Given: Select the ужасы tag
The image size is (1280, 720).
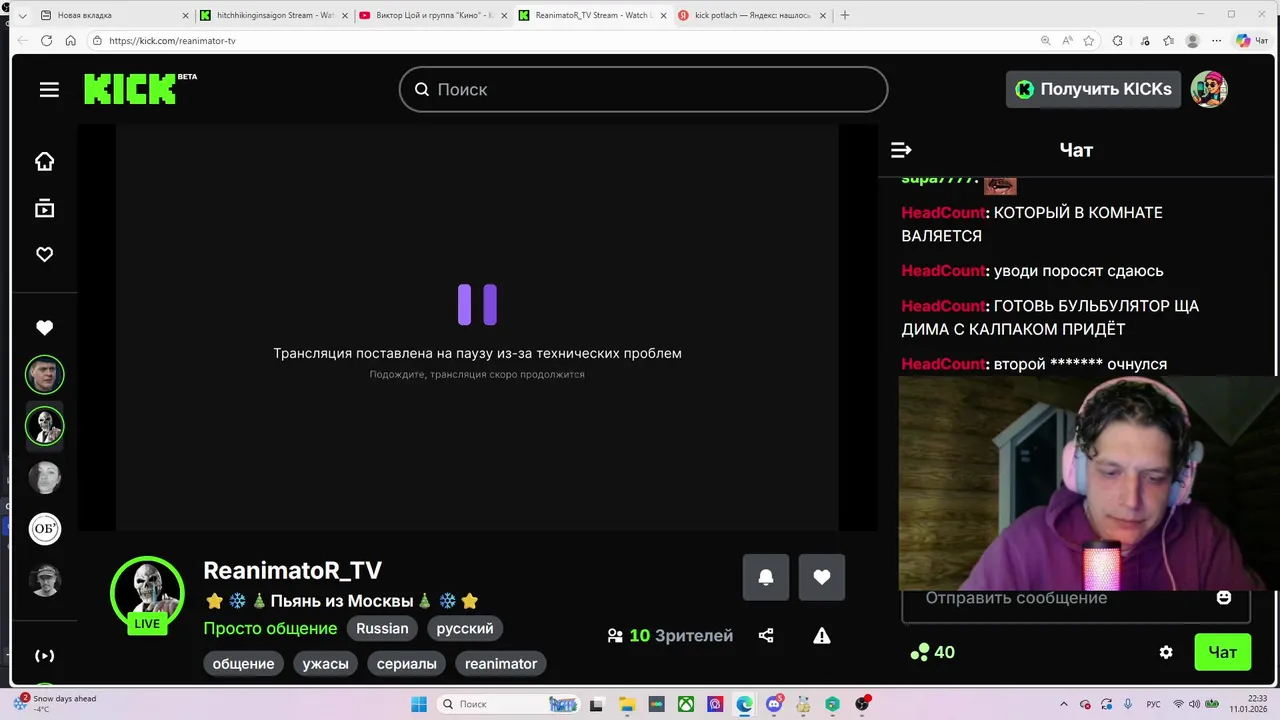Looking at the screenshot, I should pyautogui.click(x=325, y=664).
